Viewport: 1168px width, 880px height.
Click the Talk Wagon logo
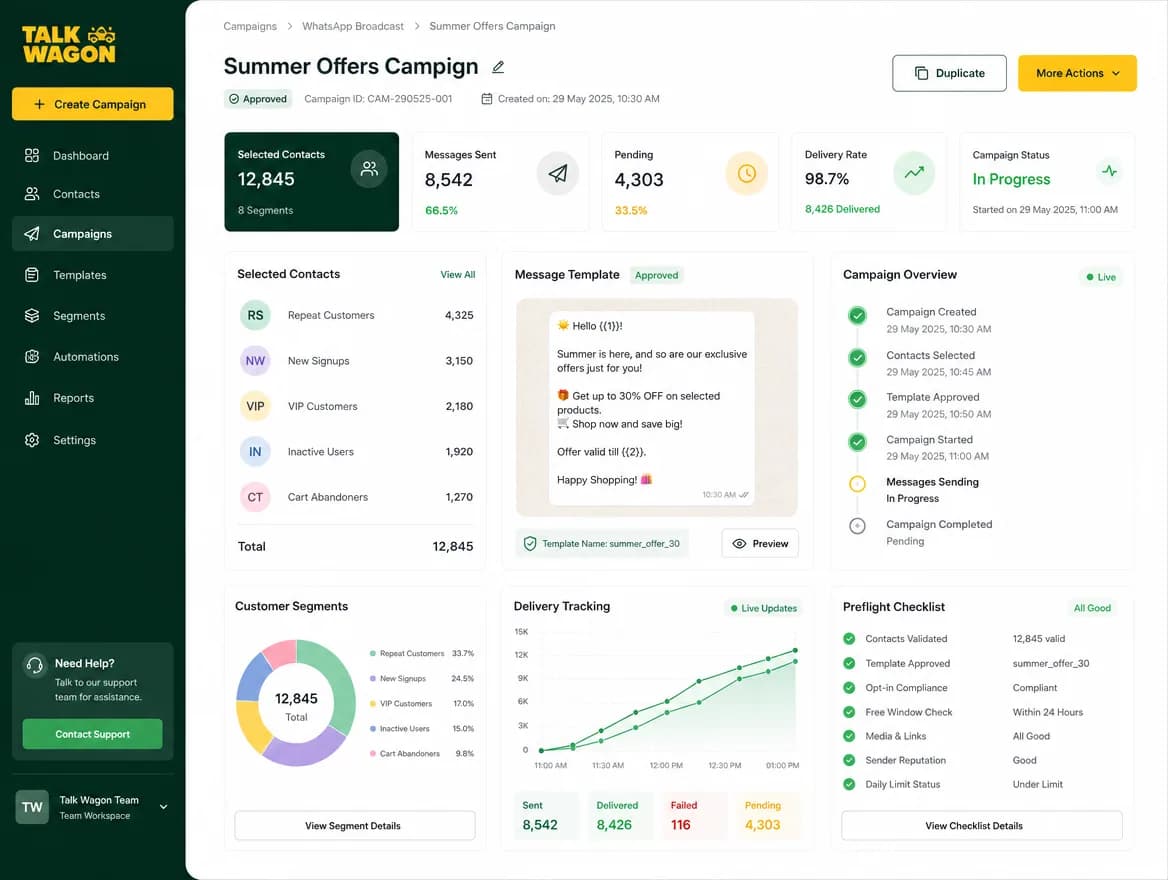click(69, 44)
